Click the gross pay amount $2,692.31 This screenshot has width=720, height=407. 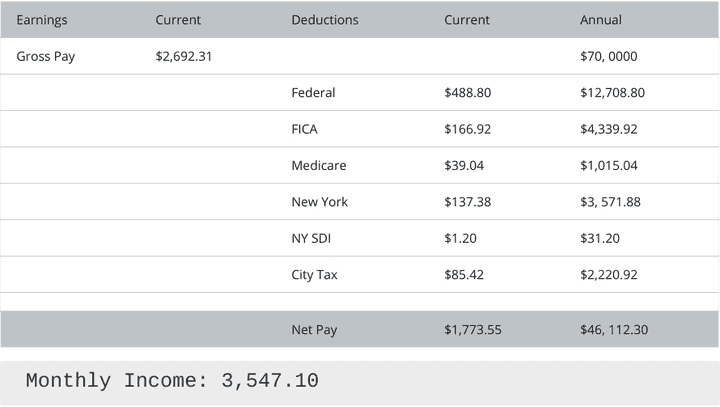coord(184,57)
